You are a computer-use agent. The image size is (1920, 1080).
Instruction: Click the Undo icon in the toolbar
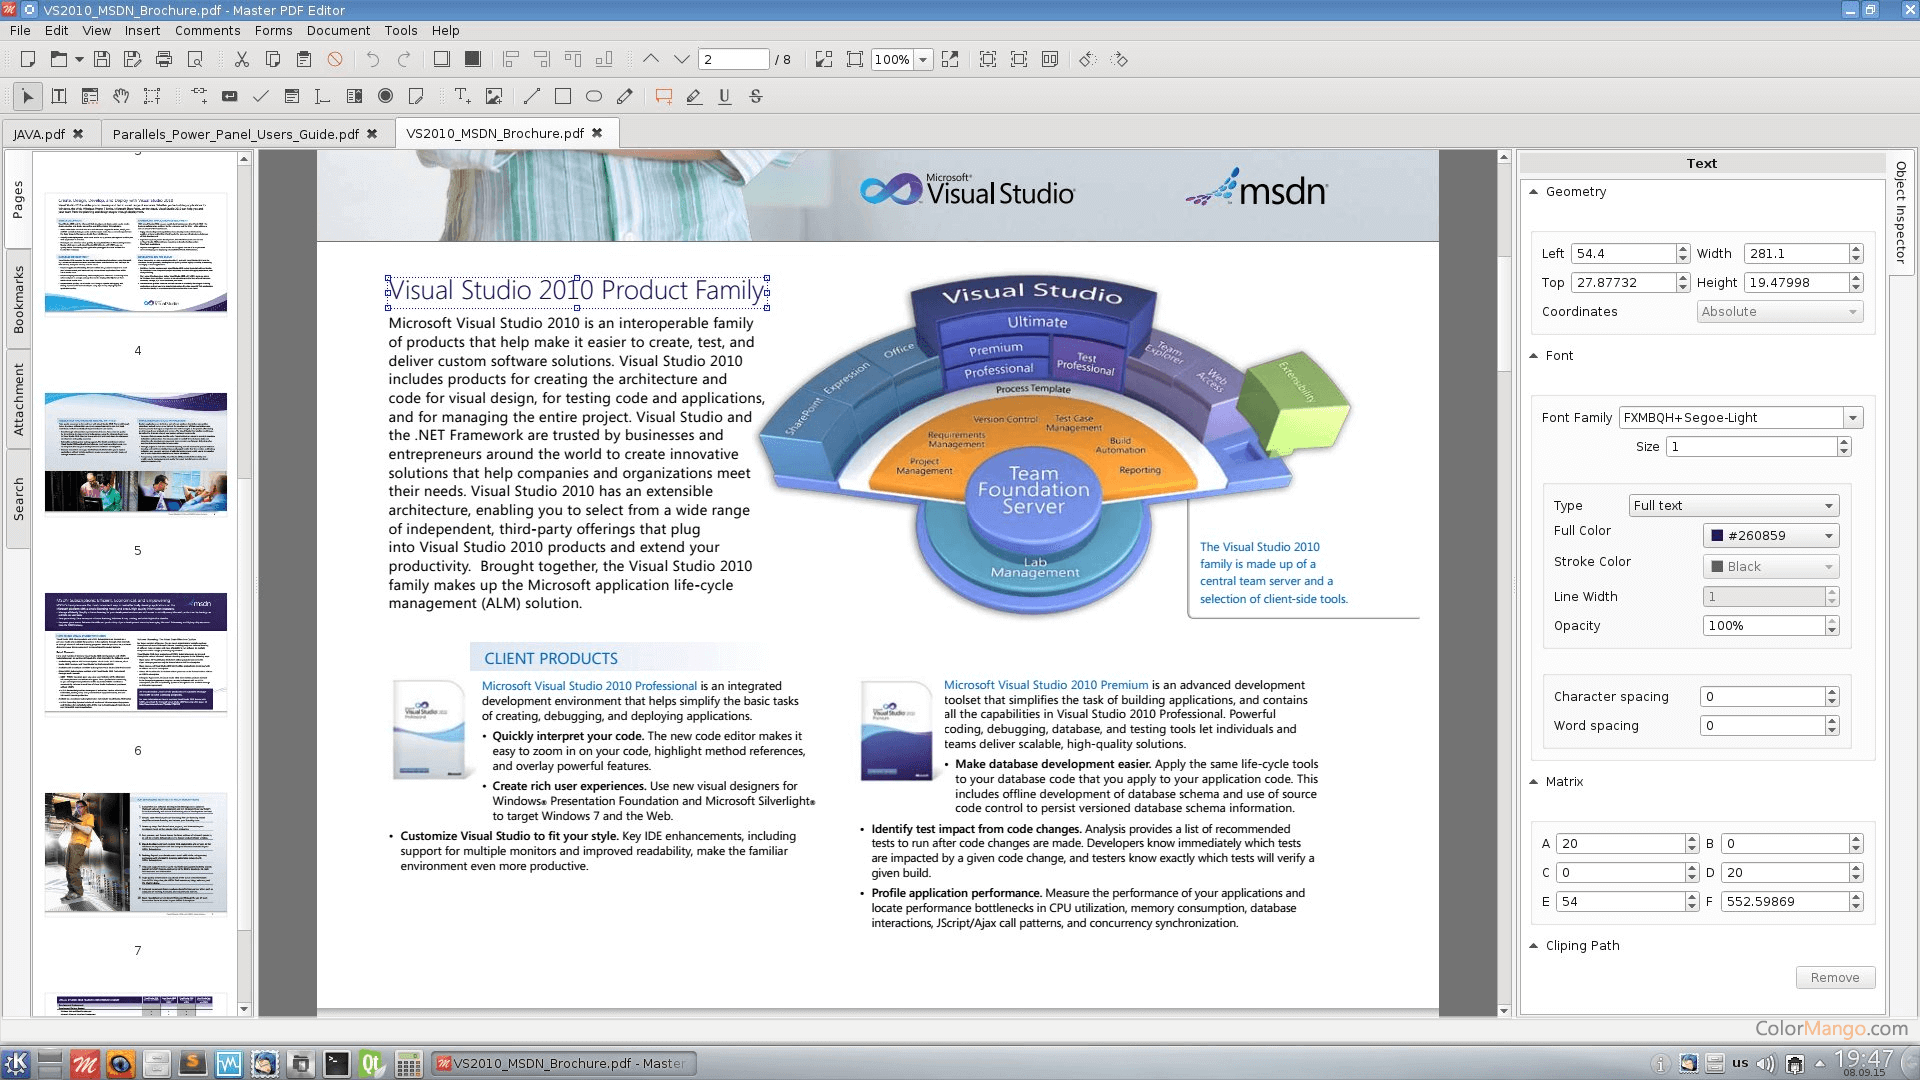click(x=371, y=59)
